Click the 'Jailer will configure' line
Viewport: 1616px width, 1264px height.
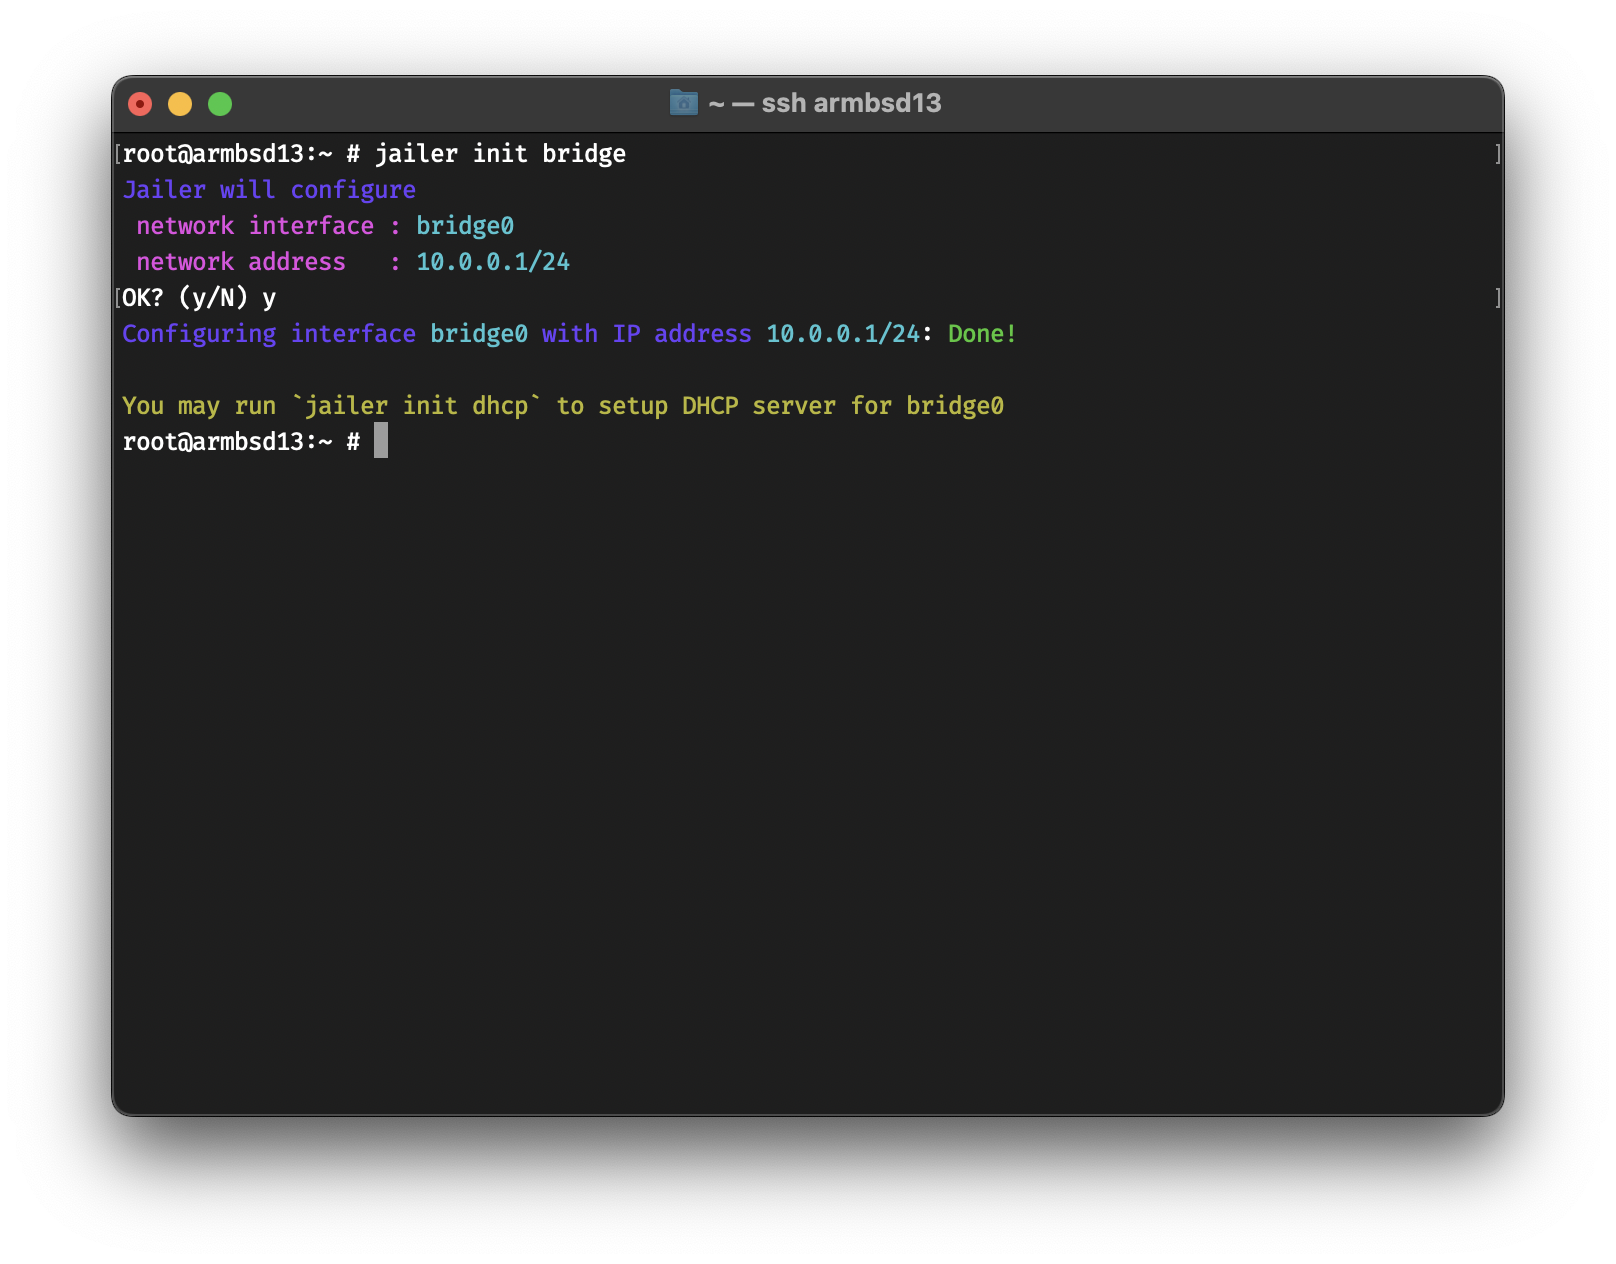pos(269,190)
